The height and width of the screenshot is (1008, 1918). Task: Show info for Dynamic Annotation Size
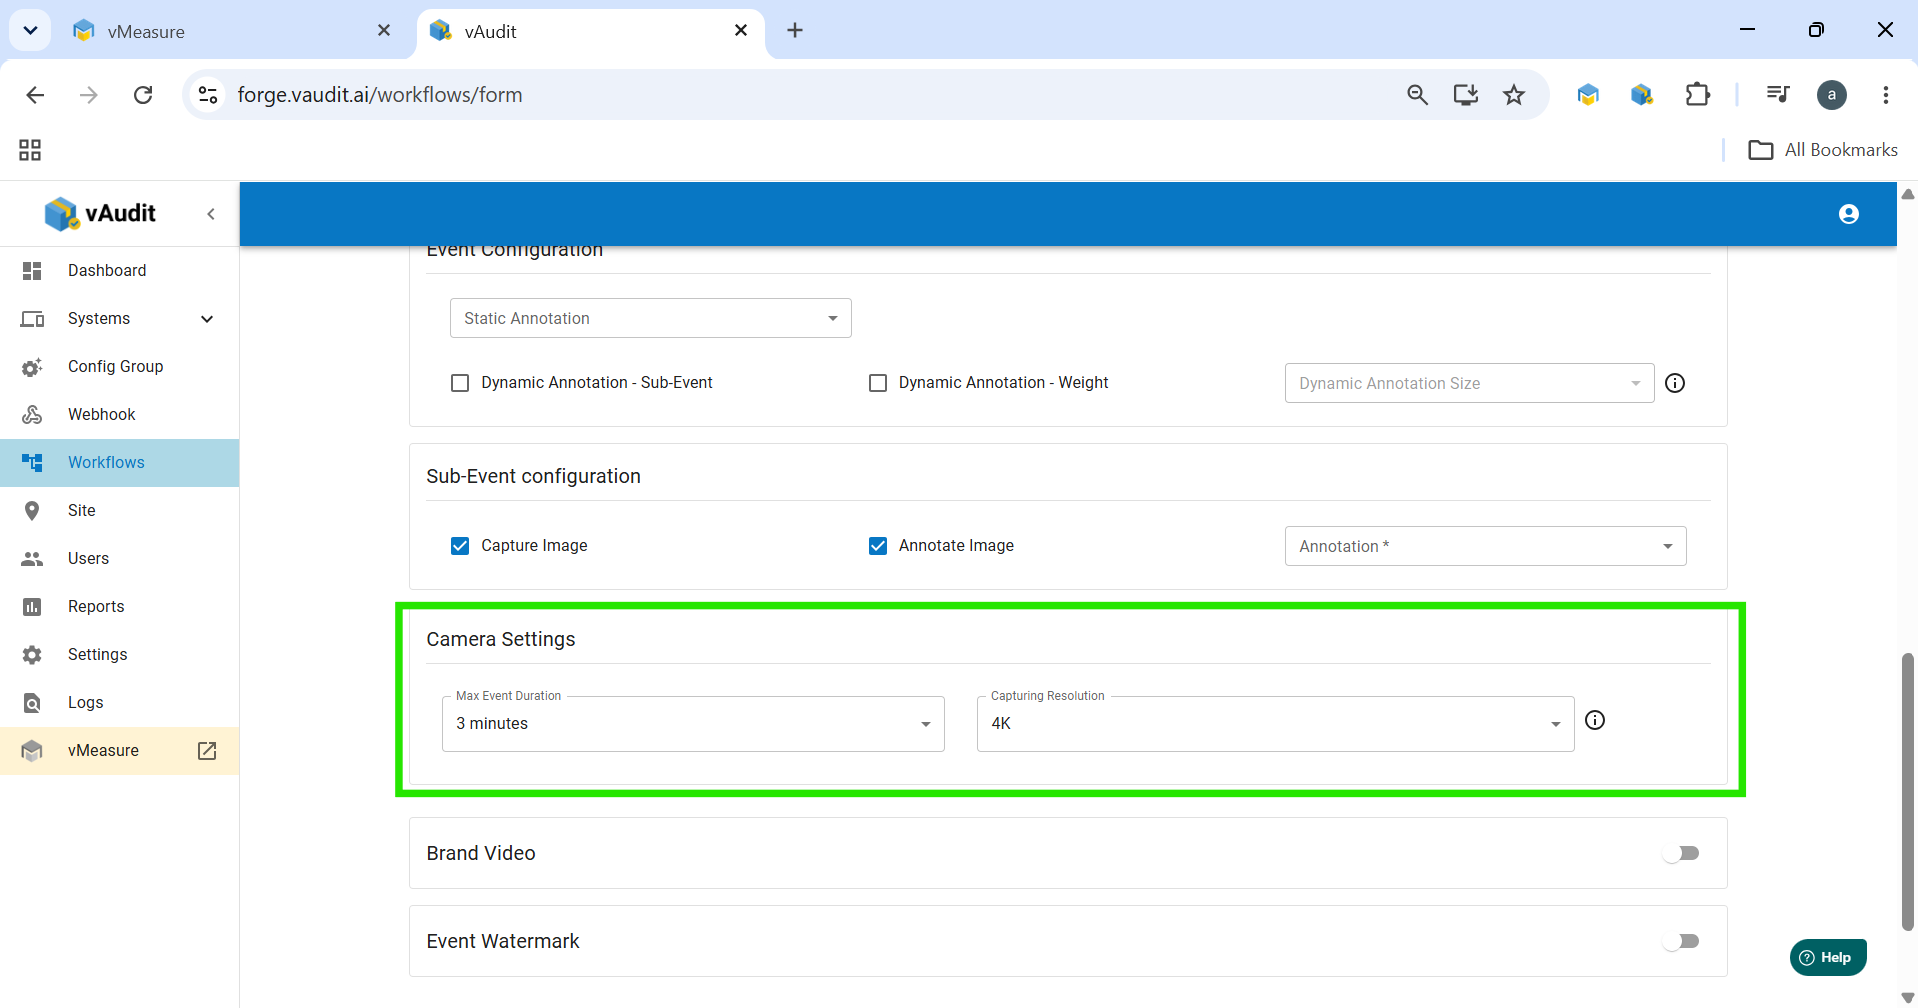click(x=1675, y=383)
